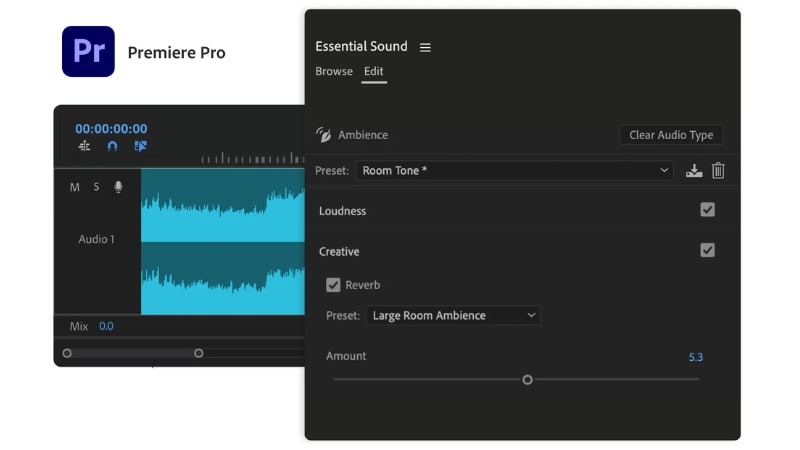
Task: Open the Room Tone preset dropdown
Action: 515,171
